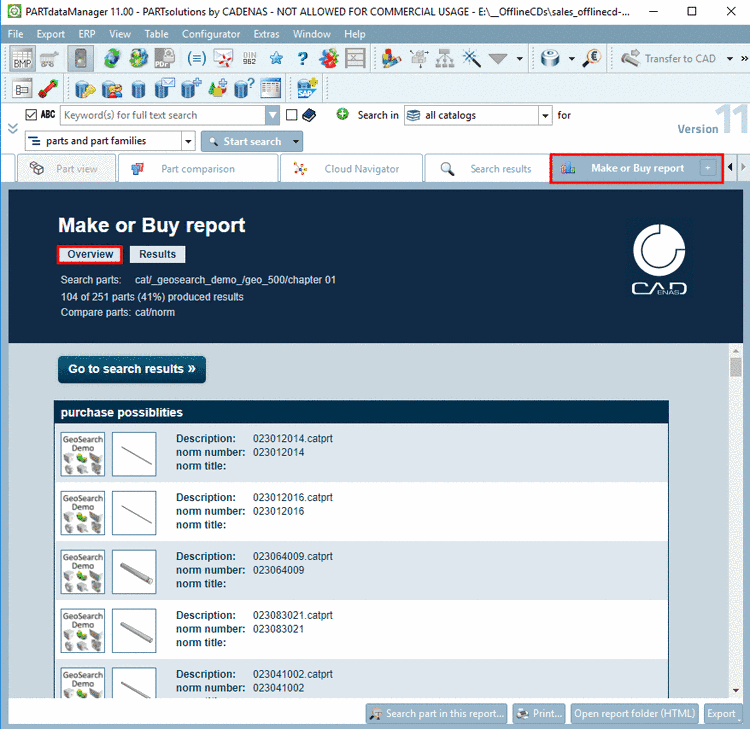Open the keyword search history dropdown
750x729 pixels.
(x=272, y=115)
